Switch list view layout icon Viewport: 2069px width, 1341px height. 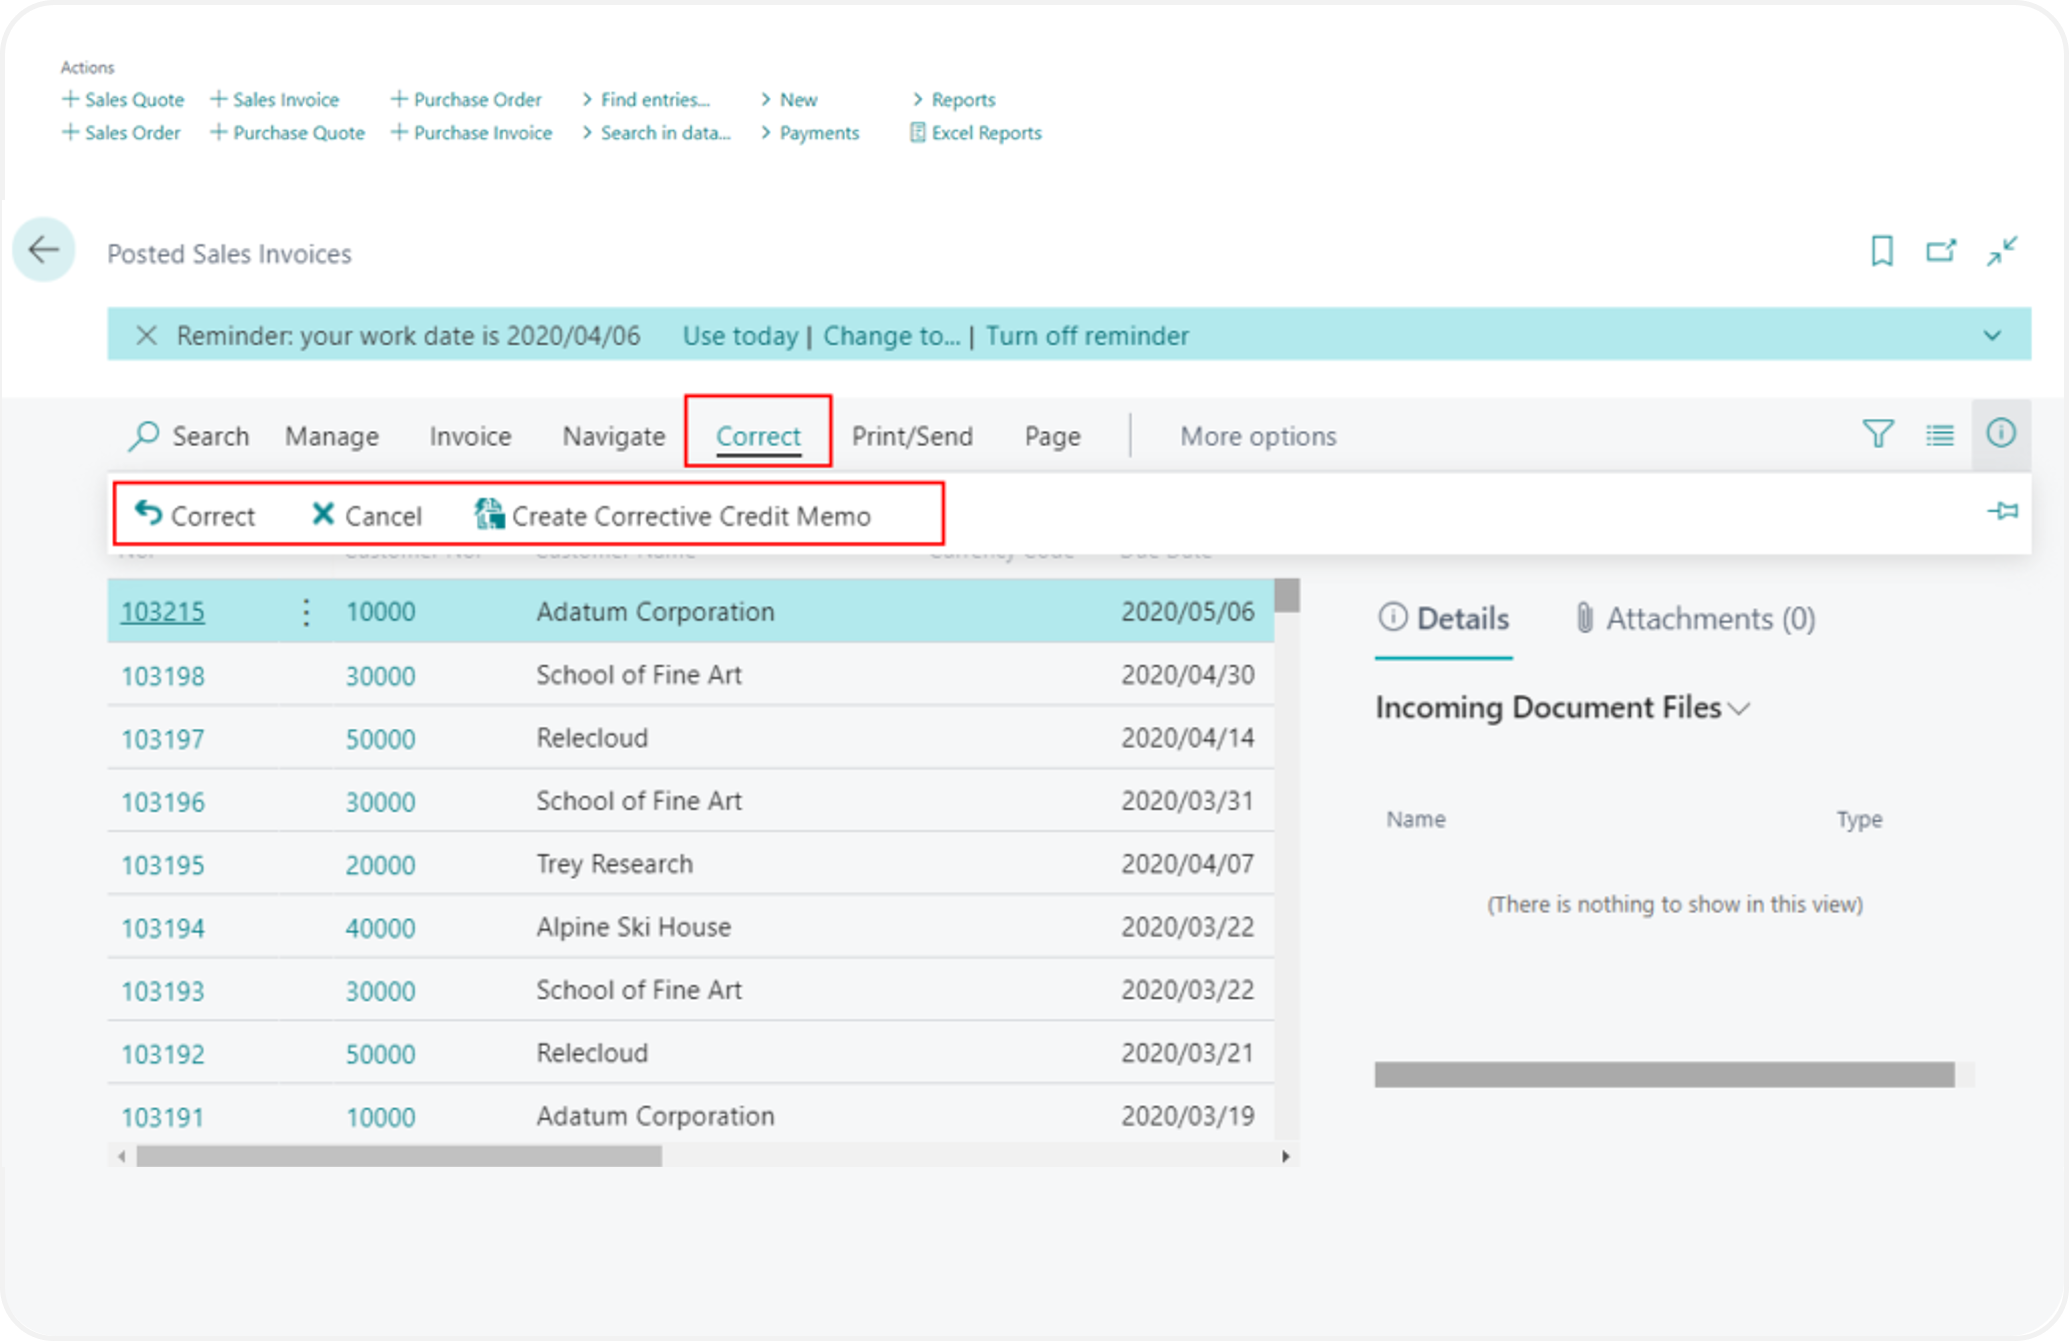(1939, 434)
